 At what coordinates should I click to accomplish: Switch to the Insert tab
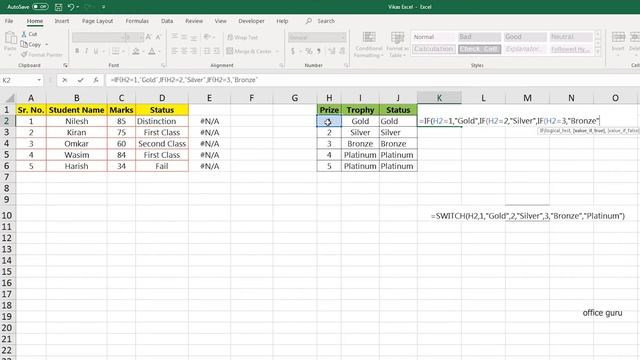point(62,21)
